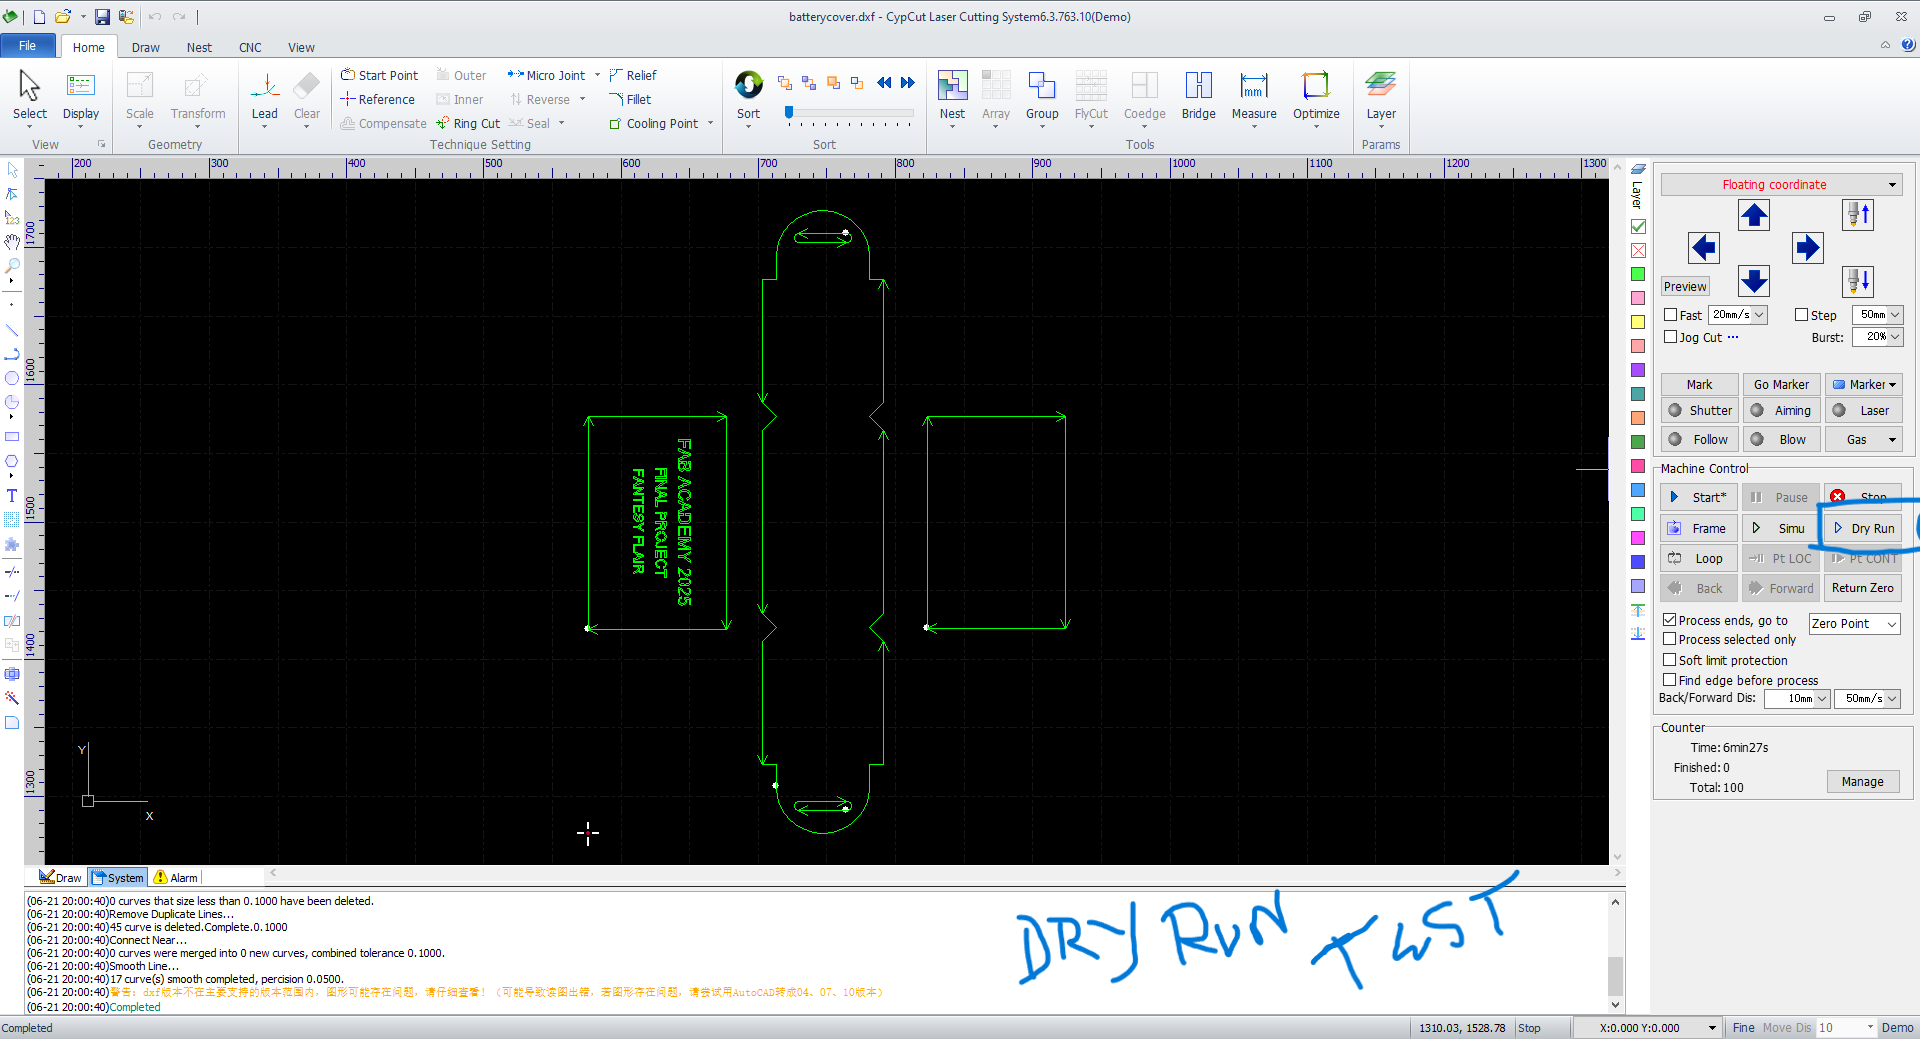Viewport: 1920px width, 1039px height.
Task: Click the Preview button
Action: 1685,286
